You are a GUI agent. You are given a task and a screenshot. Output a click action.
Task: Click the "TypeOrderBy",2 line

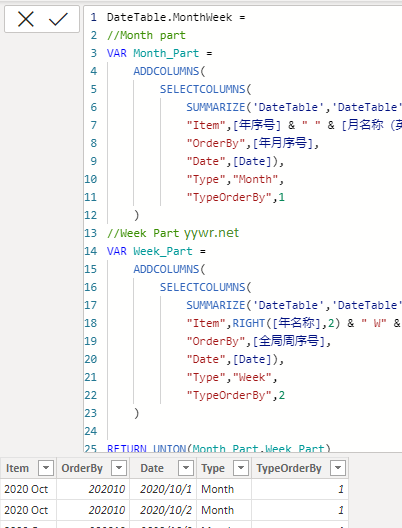235,395
